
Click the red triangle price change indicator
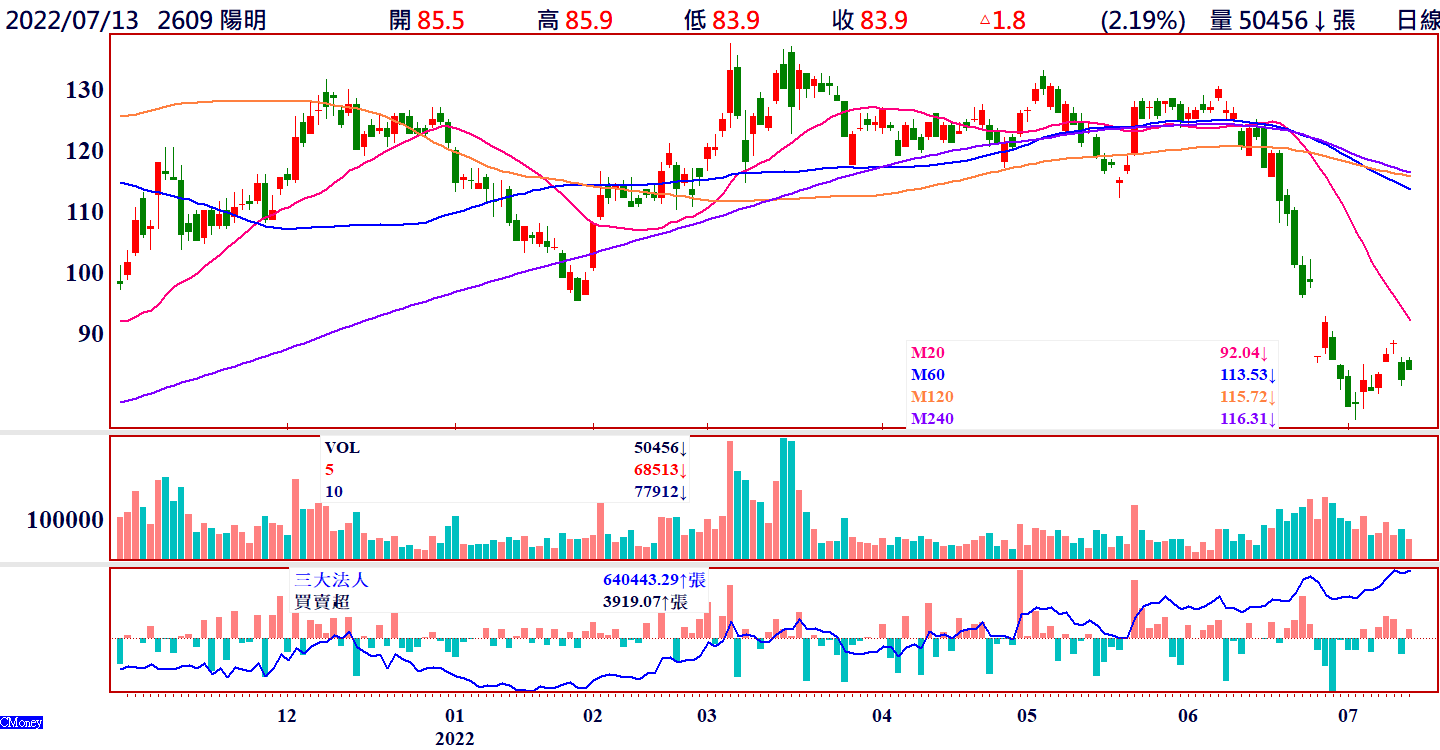[x=985, y=20]
